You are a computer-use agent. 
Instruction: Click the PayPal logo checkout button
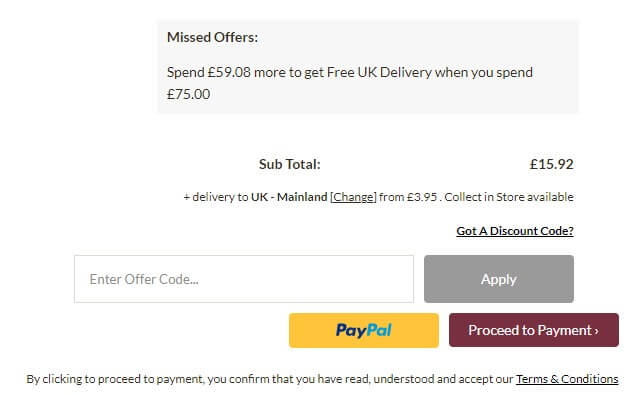pos(363,330)
